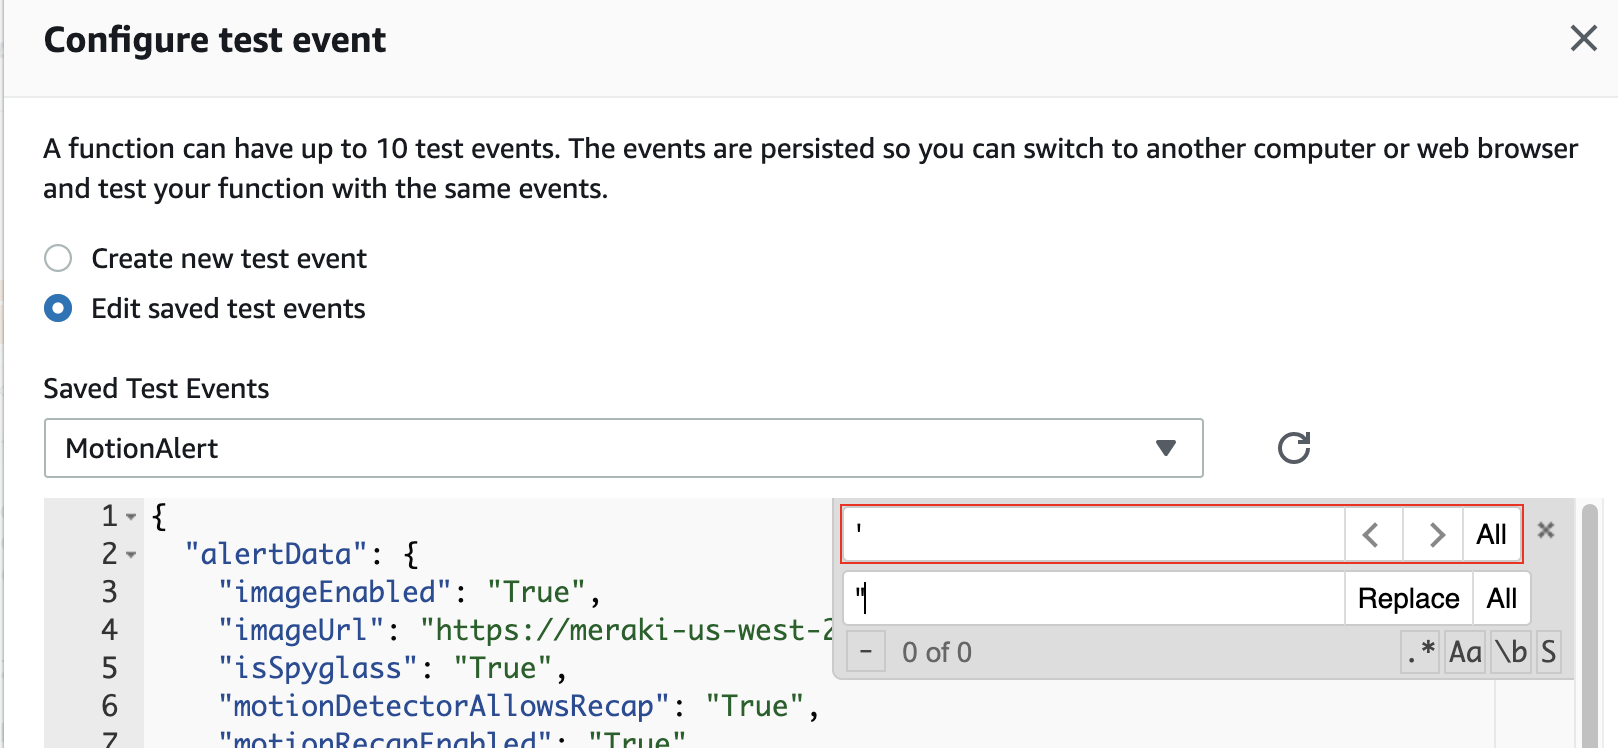Close the find and replace panel

click(1546, 530)
